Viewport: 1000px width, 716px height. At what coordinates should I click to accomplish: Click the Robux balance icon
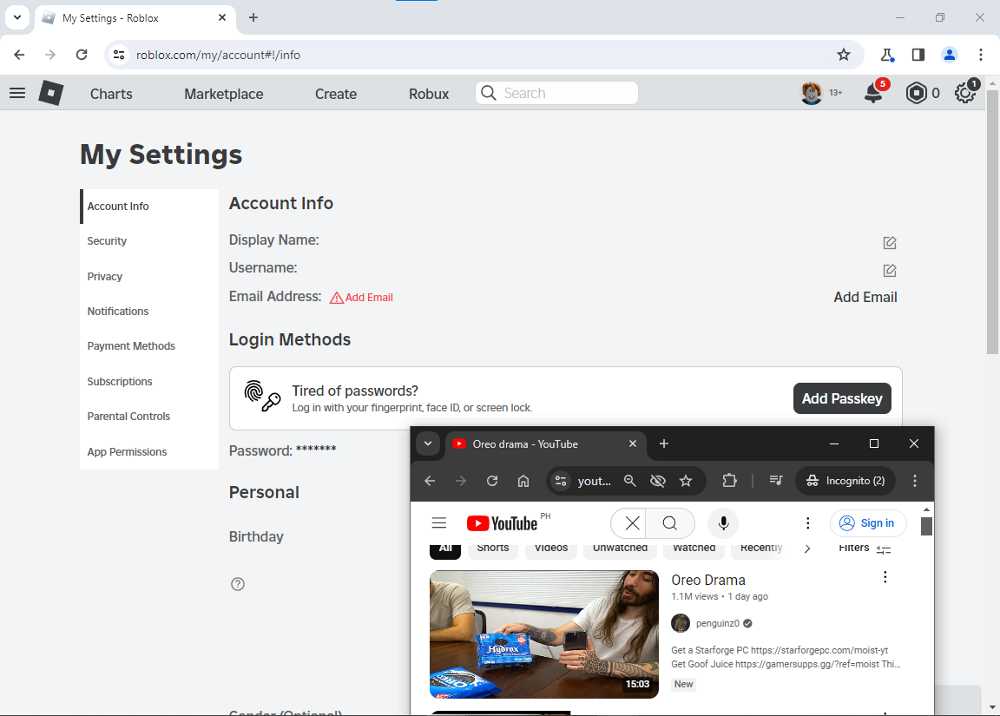pyautogui.click(x=917, y=93)
